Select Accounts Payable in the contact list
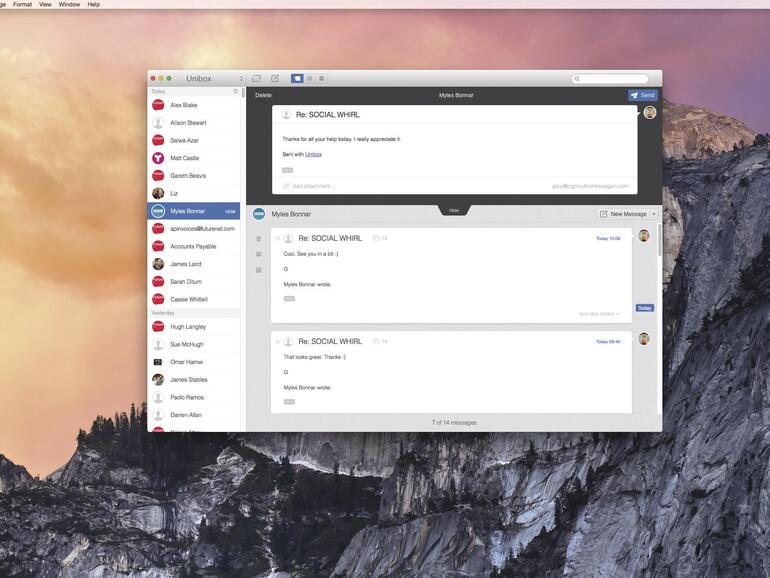Viewport: 770px width, 578px height. (x=194, y=247)
